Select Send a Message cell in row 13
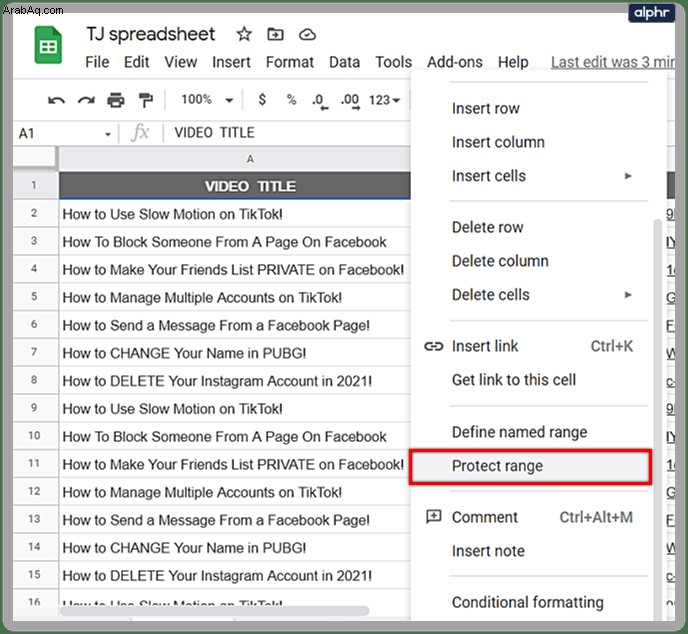The height and width of the screenshot is (634, 688). pos(235,519)
